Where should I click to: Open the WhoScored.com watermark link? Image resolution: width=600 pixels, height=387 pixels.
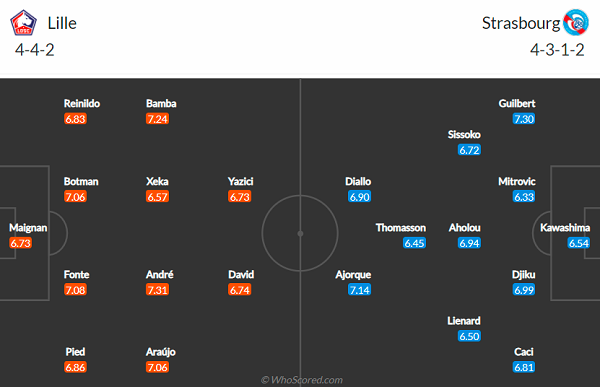point(302,380)
